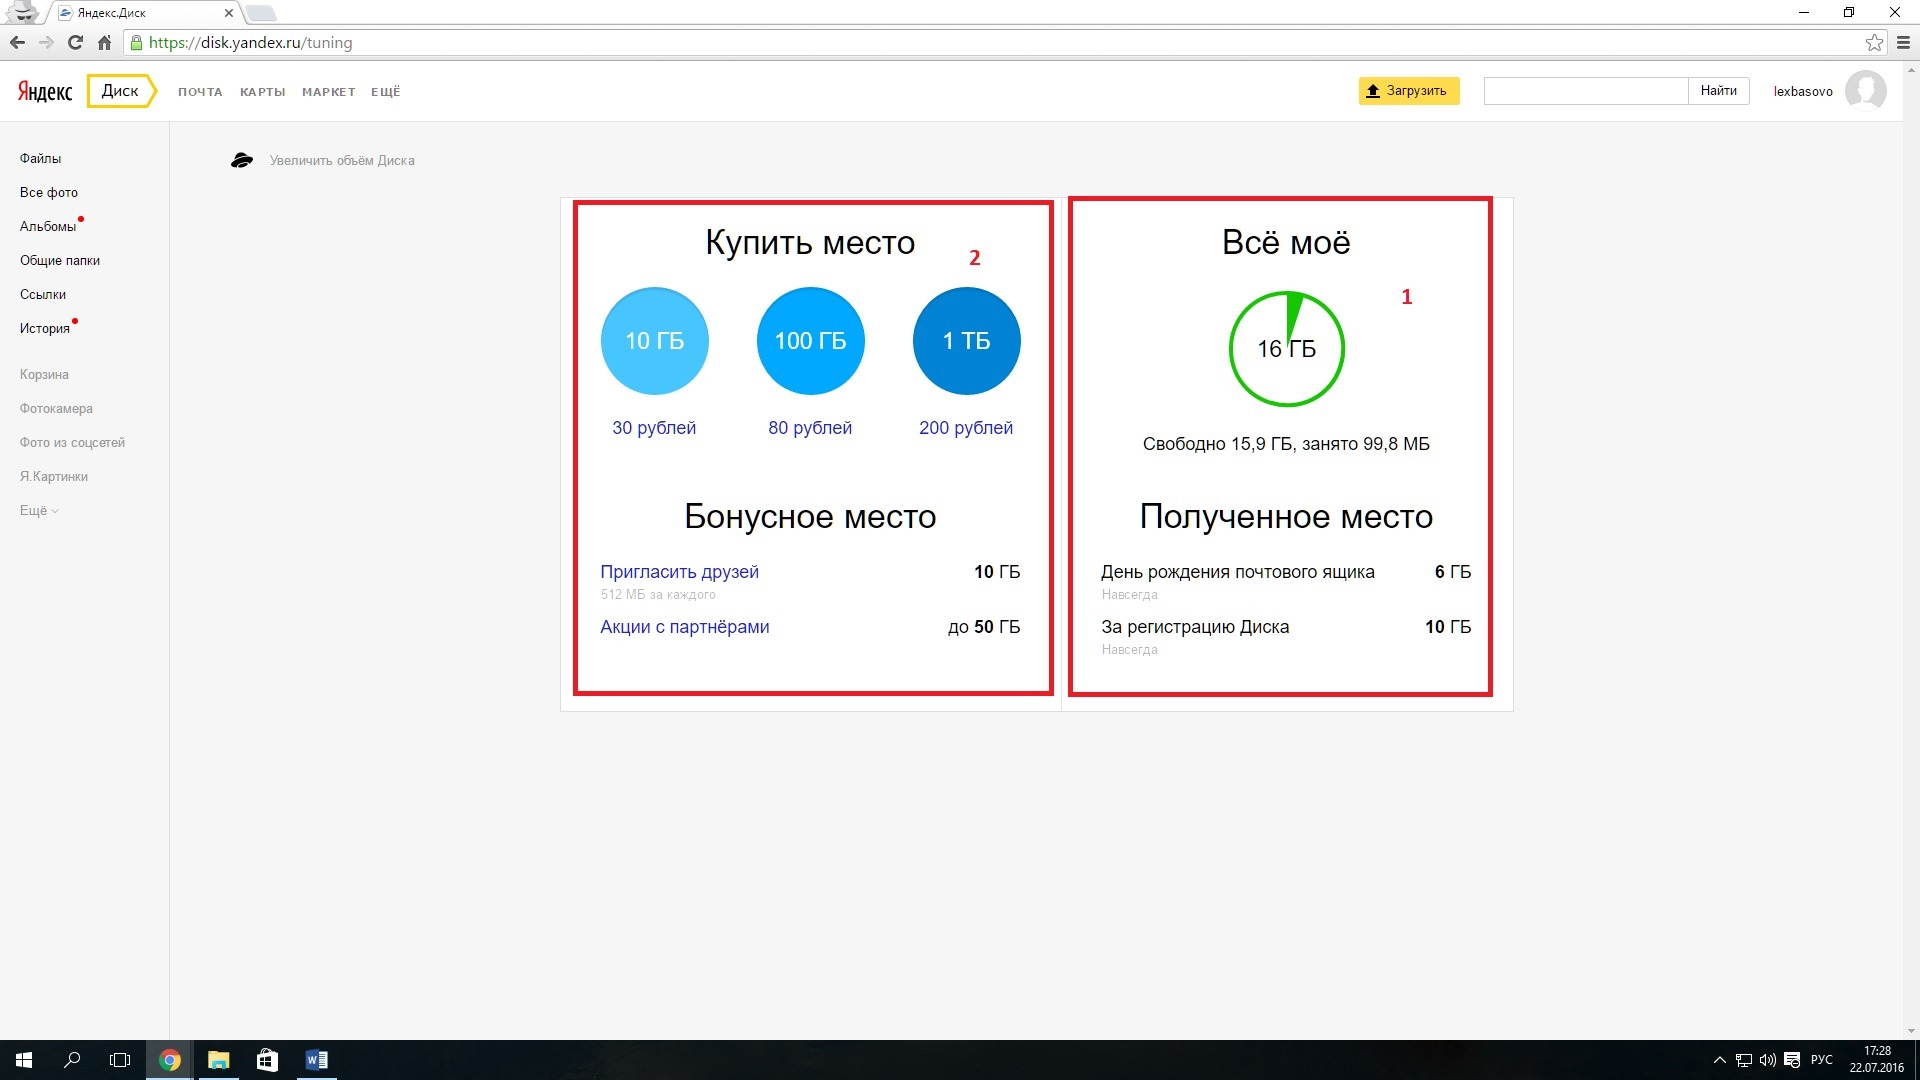Open the lexbasovo account name
Viewport: 1920px width, 1080px height.
1803,91
